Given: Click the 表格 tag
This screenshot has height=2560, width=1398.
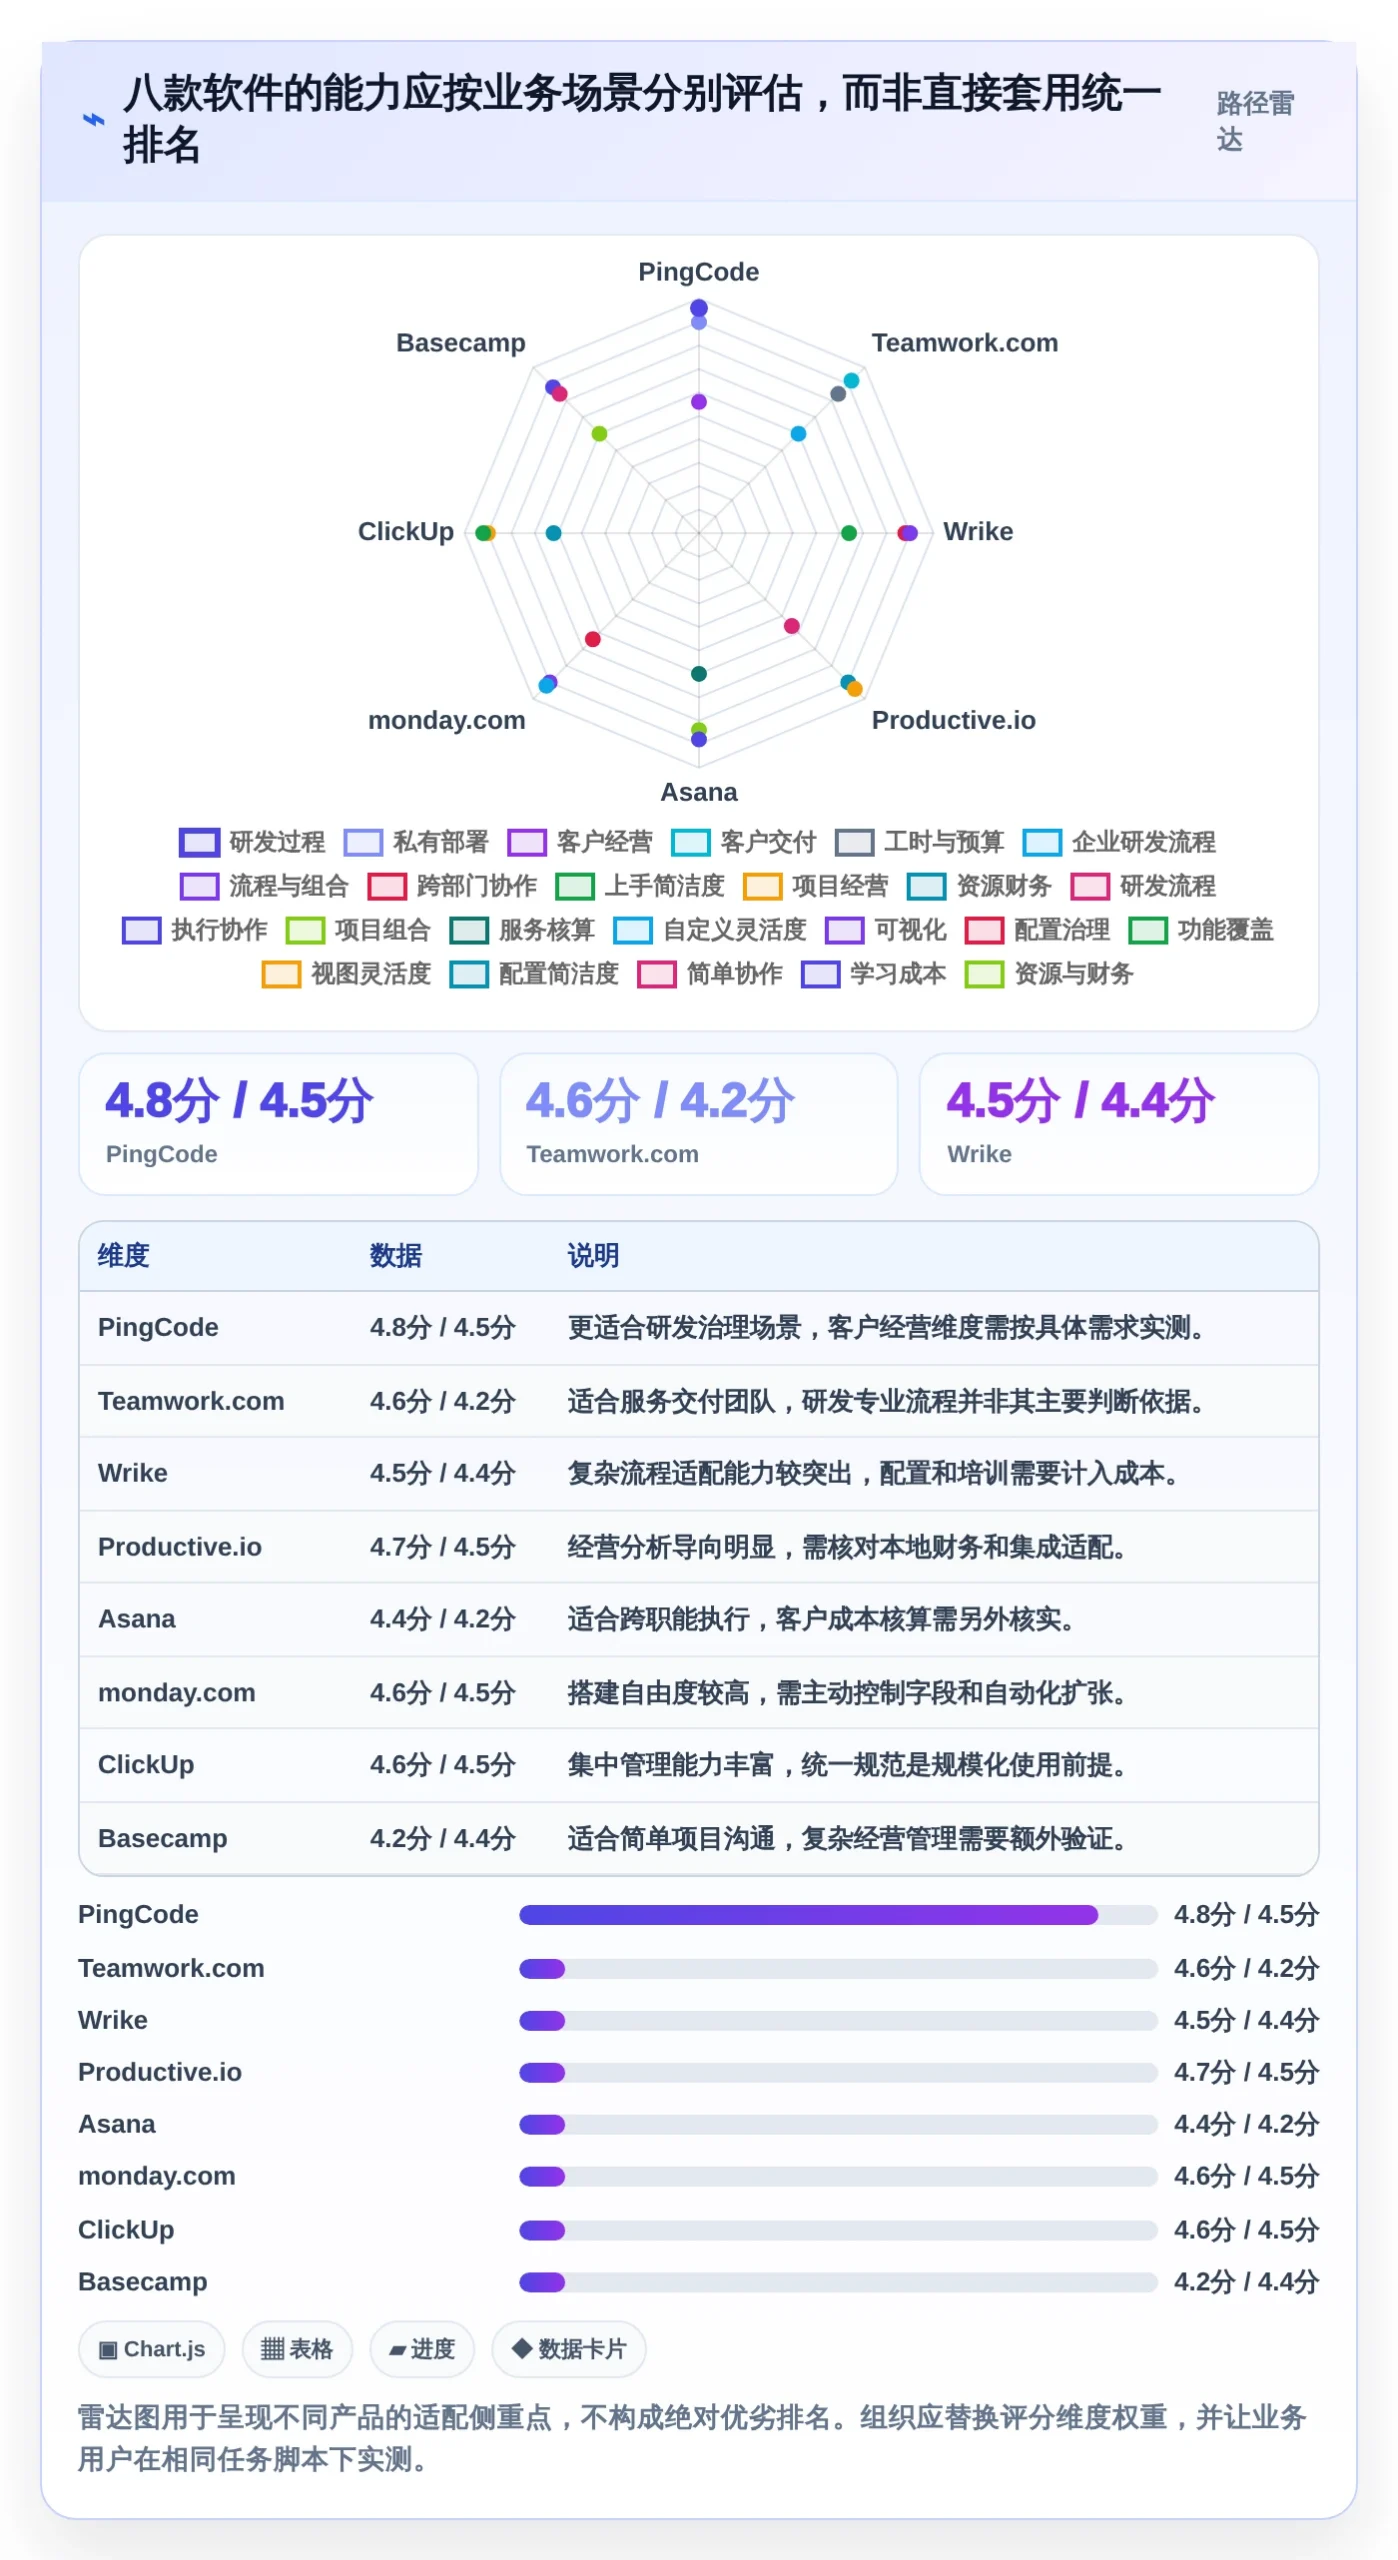Looking at the screenshot, I should [297, 2350].
